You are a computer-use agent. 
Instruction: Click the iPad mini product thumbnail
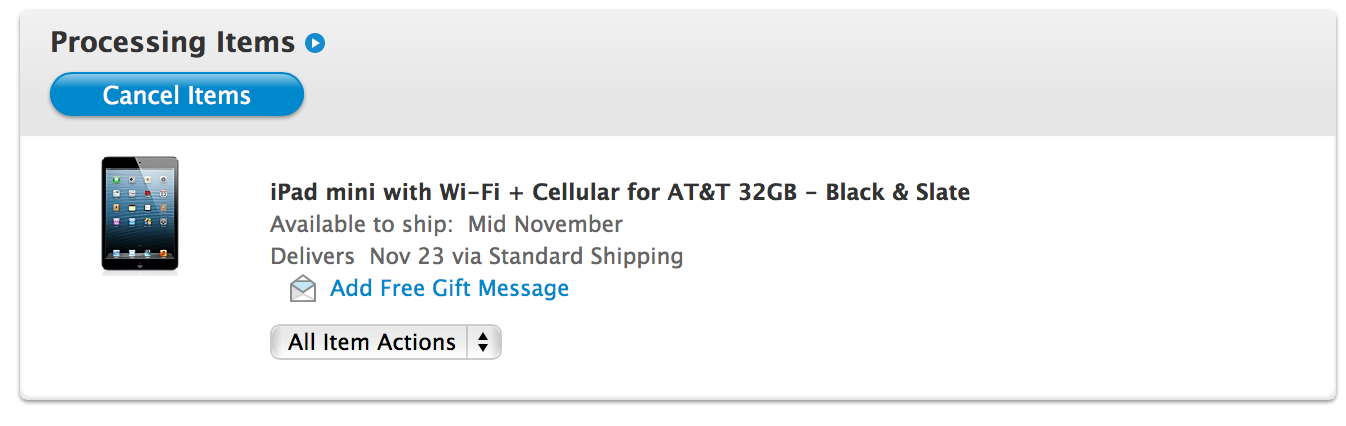(x=139, y=213)
